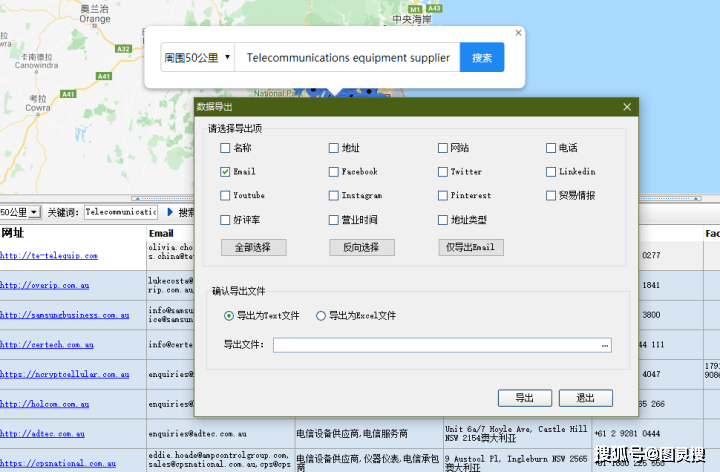Click the blue 搜索 button on the map
Viewport: 720px width, 472px height.
point(481,58)
